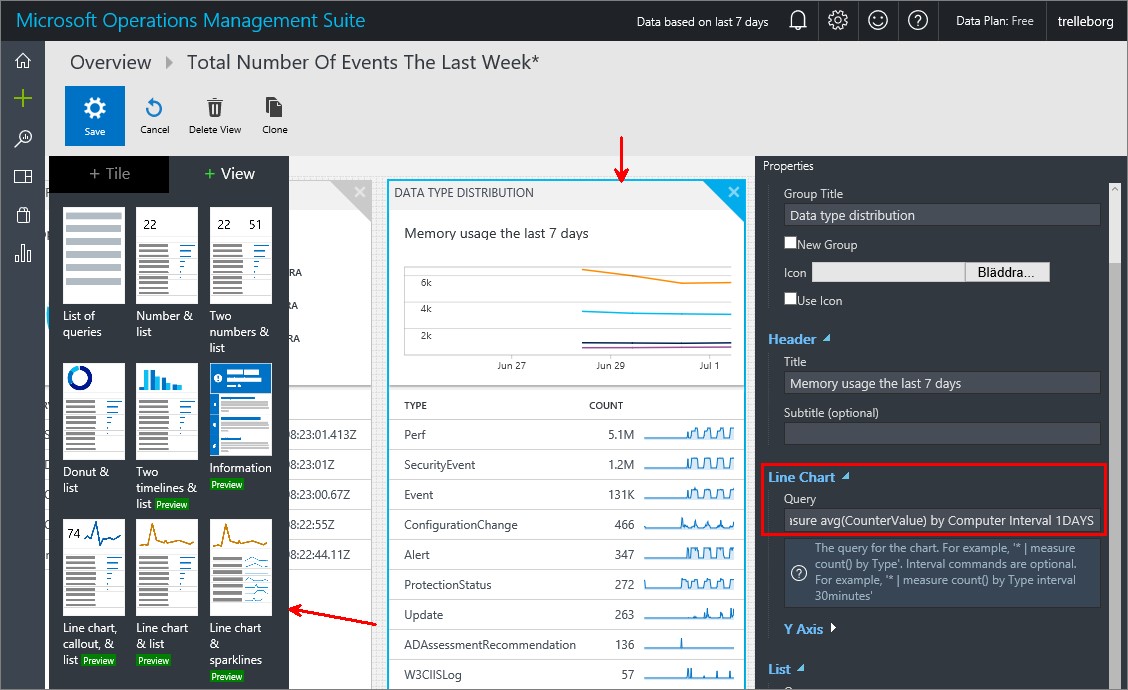Select the SecurityEvent row
The height and width of the screenshot is (690, 1128).
[x=566, y=465]
